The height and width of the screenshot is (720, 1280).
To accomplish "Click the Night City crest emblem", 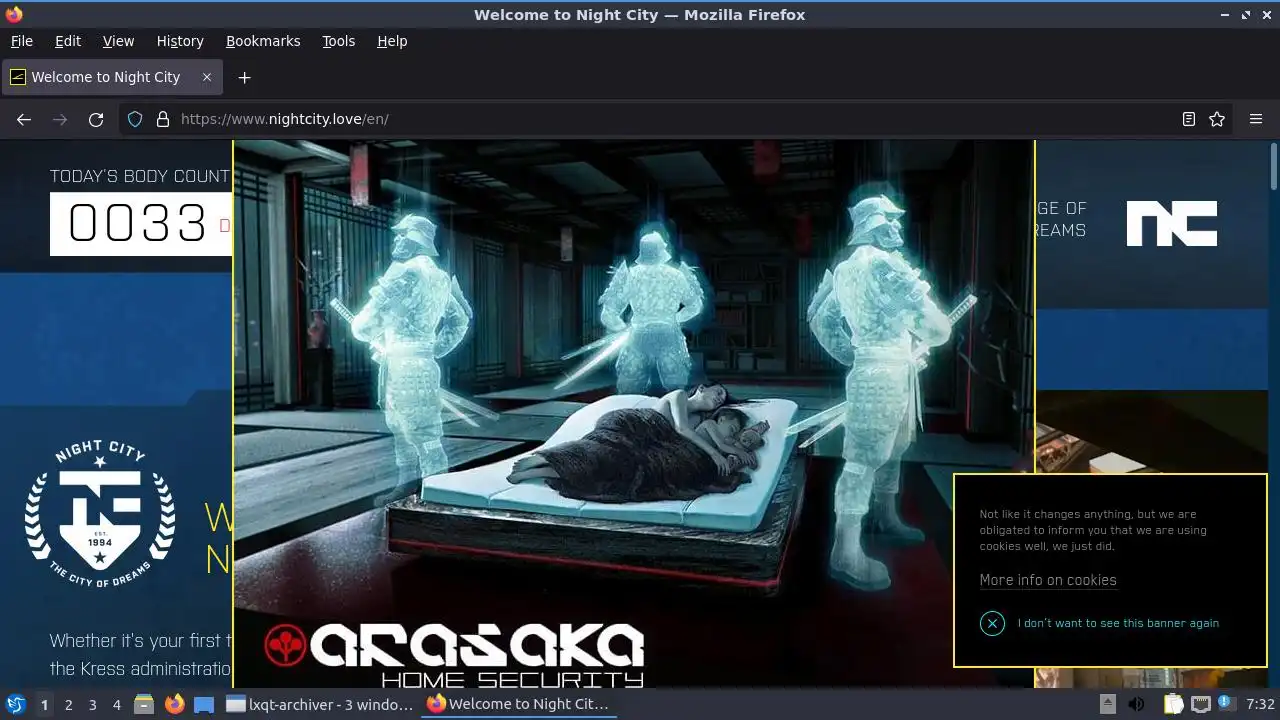I will click(x=100, y=514).
